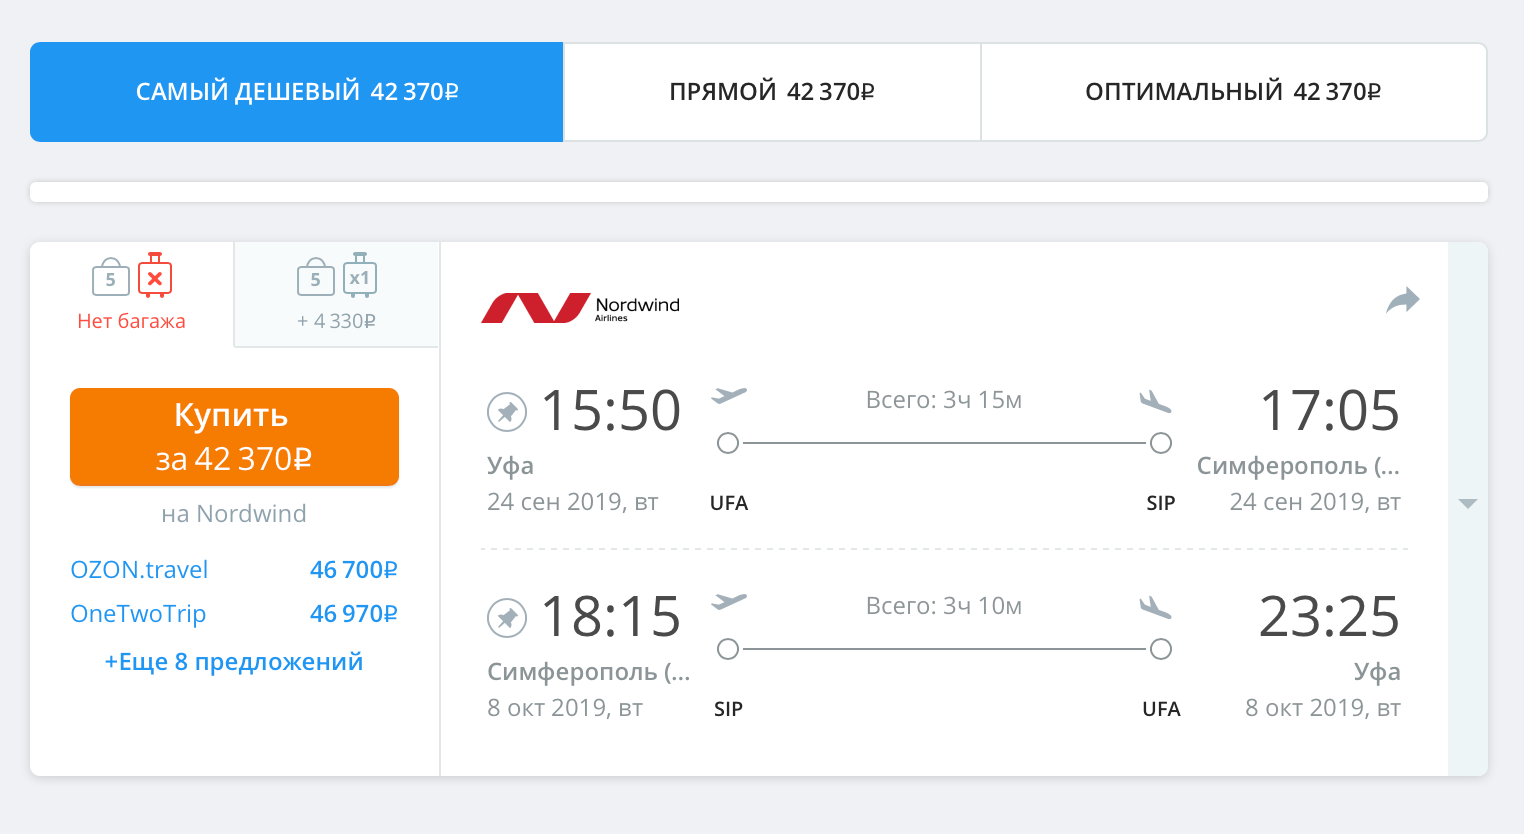Screen dimensions: 1524x834
Task: Select baggage option for + 4 330₽
Action: coord(337,294)
